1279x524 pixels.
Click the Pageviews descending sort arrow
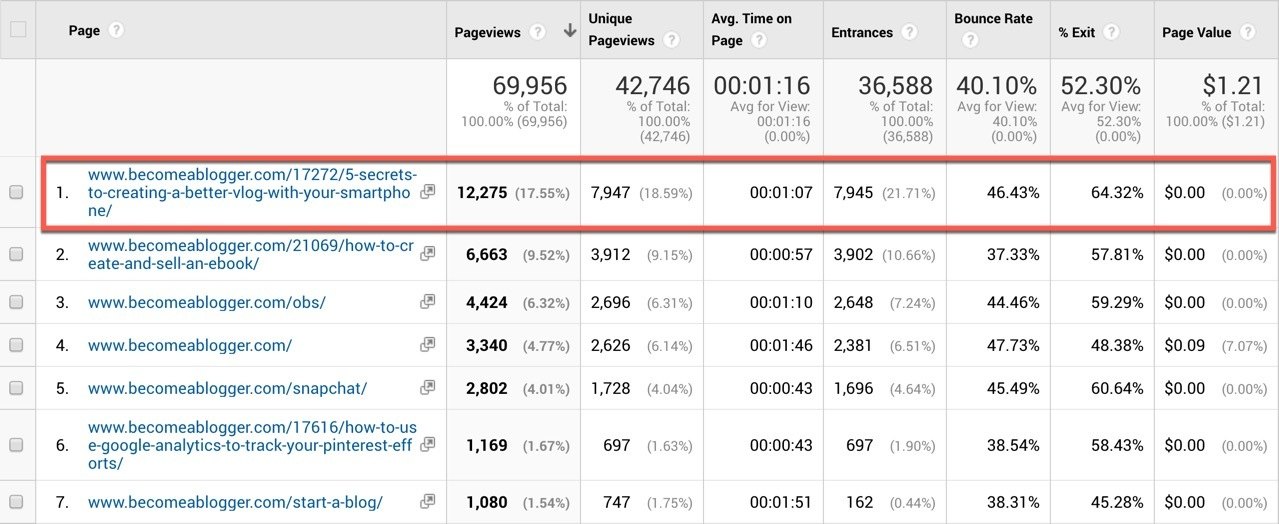[x=570, y=31]
